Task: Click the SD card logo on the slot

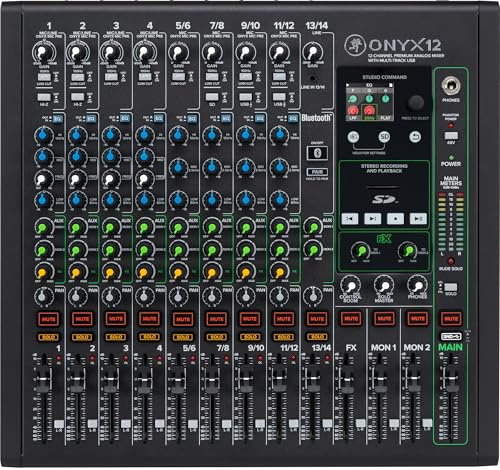Action: coord(384,199)
